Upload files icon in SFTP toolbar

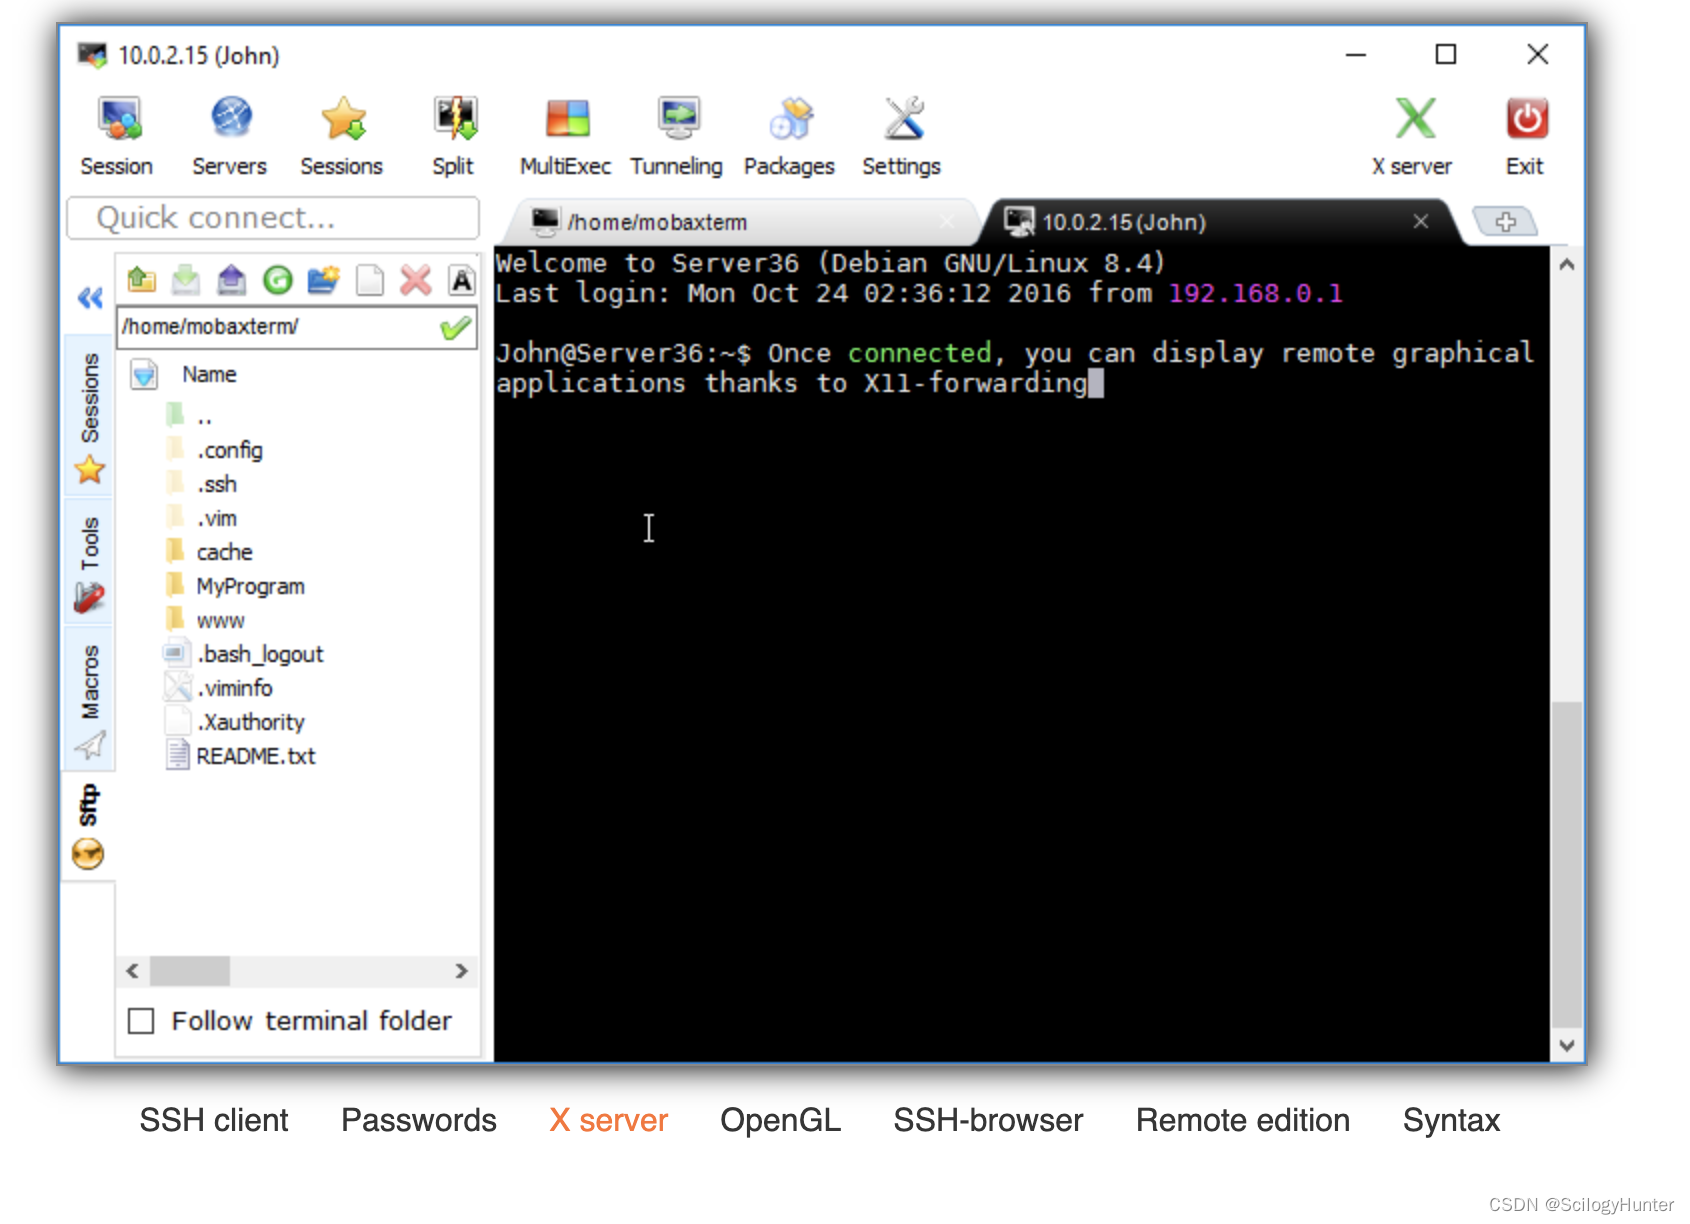point(232,280)
